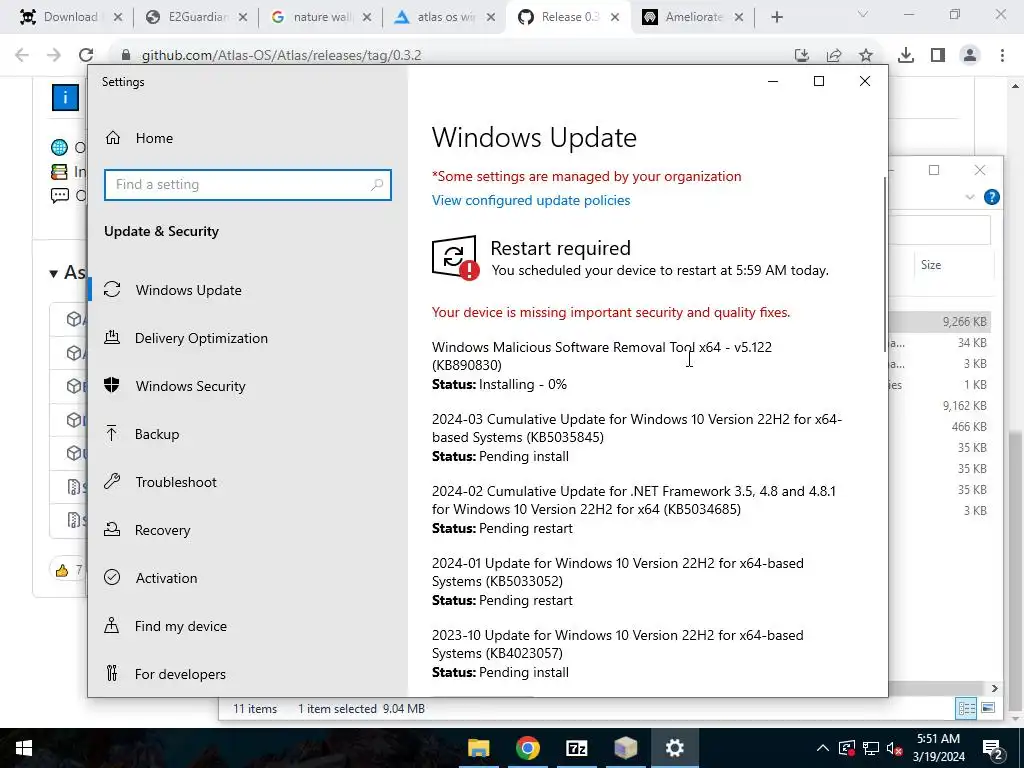Click Chrome's back navigation arrow
The image size is (1024, 768).
click(x=22, y=56)
